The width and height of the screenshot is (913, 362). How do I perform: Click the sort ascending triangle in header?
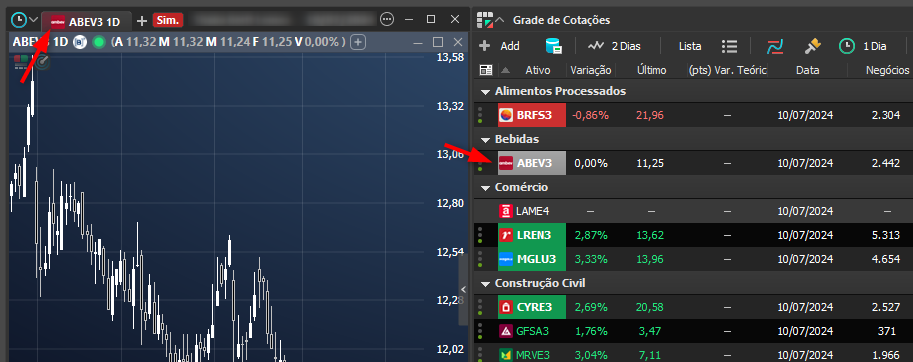coord(505,70)
